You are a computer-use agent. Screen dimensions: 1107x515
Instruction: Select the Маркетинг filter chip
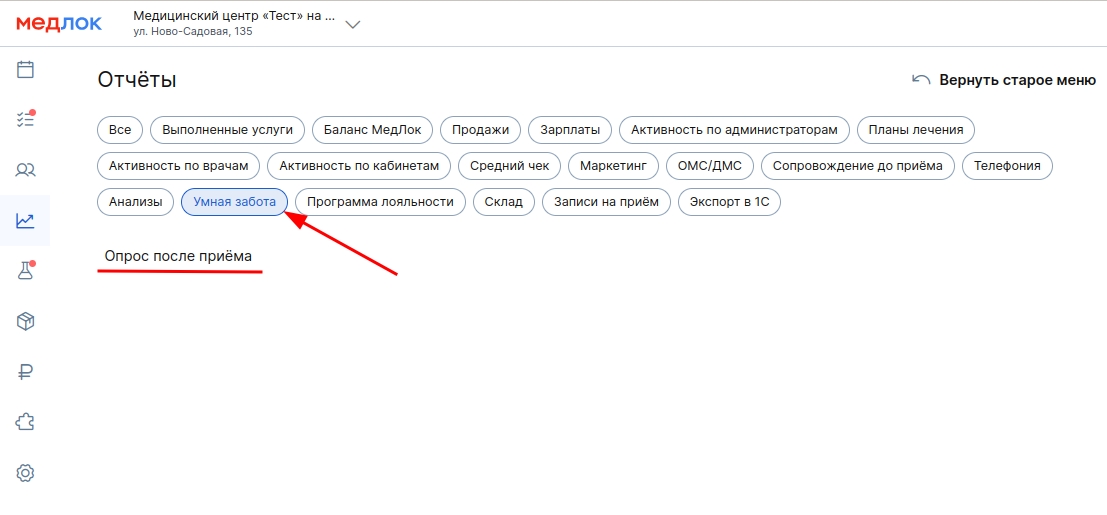point(614,166)
